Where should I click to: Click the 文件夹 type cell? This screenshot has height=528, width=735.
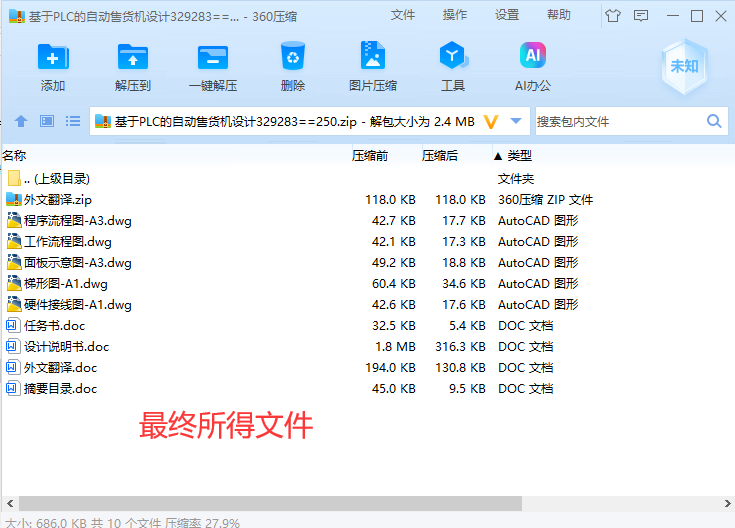[516, 179]
